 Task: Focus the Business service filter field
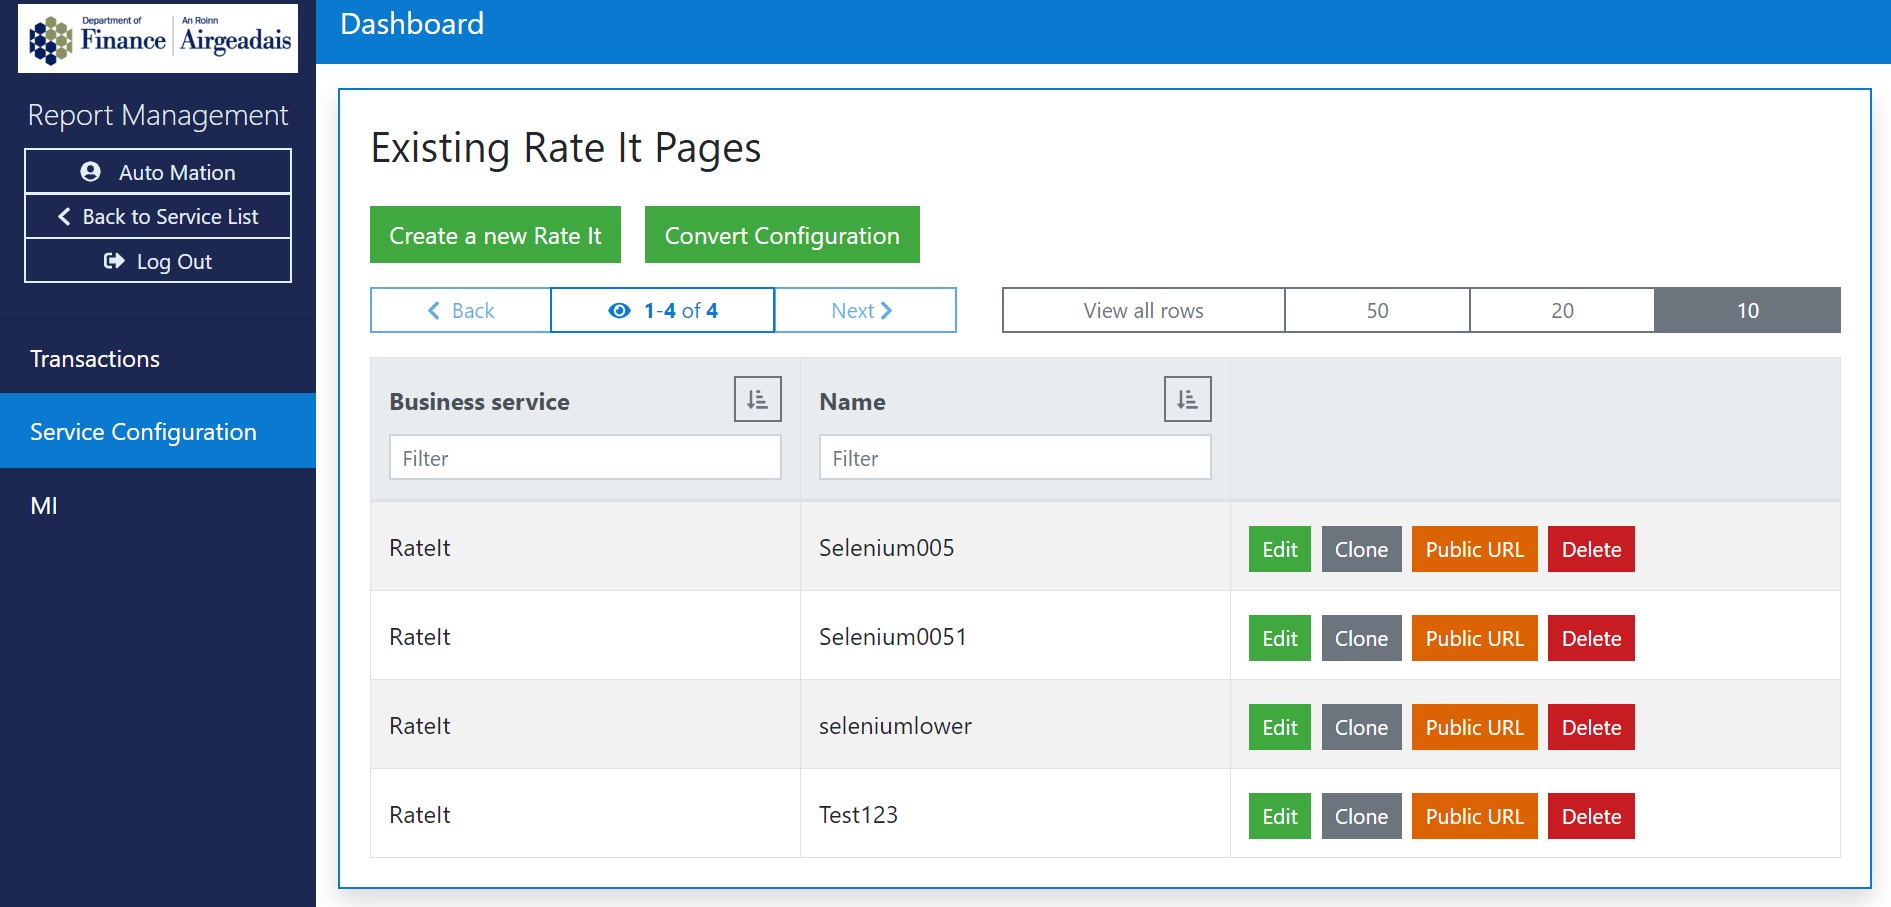click(585, 457)
